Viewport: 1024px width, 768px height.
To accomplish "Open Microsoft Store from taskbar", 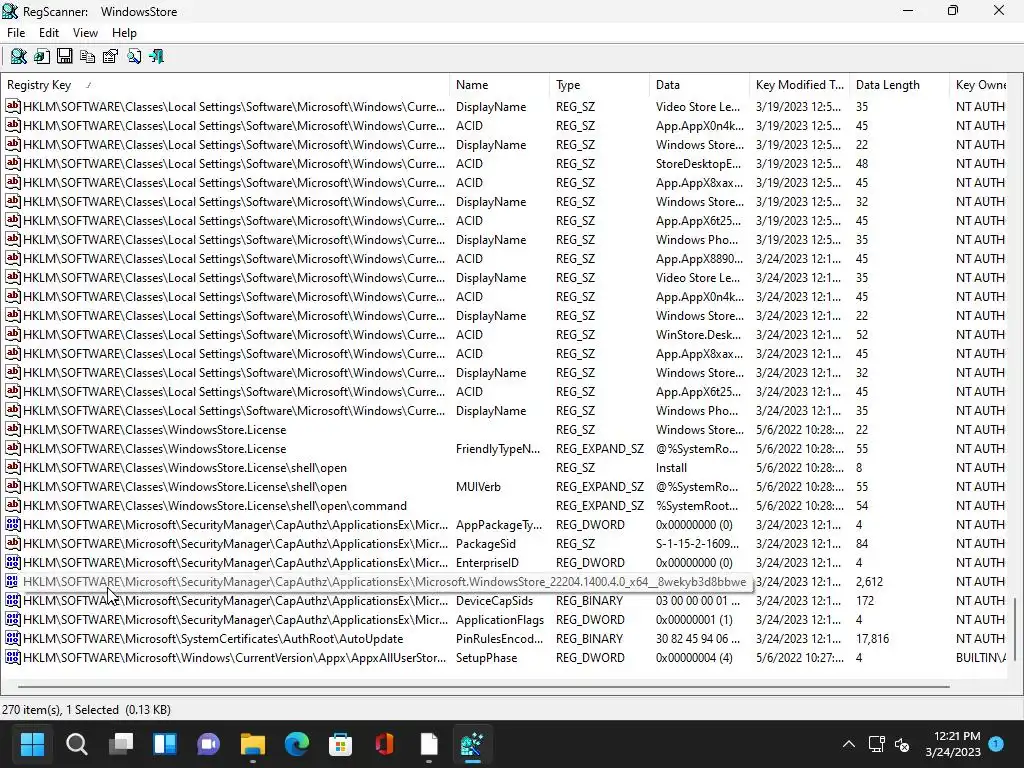I will point(340,744).
